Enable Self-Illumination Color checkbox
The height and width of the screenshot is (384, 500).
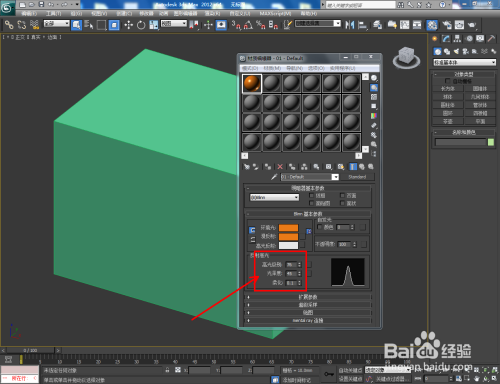pyautogui.click(x=320, y=227)
